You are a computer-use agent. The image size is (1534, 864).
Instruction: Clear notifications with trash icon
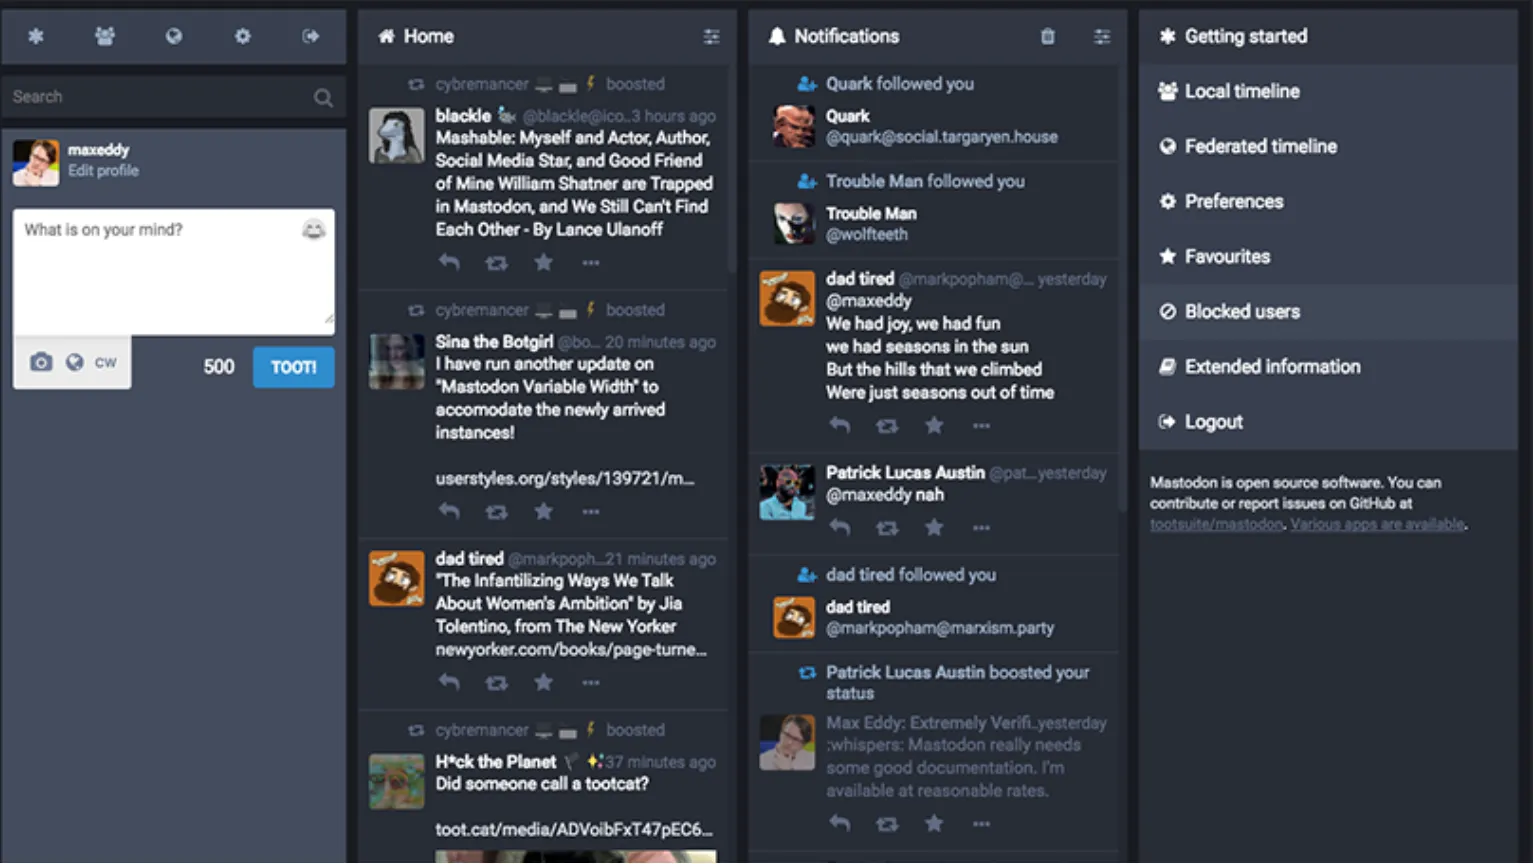[1048, 37]
